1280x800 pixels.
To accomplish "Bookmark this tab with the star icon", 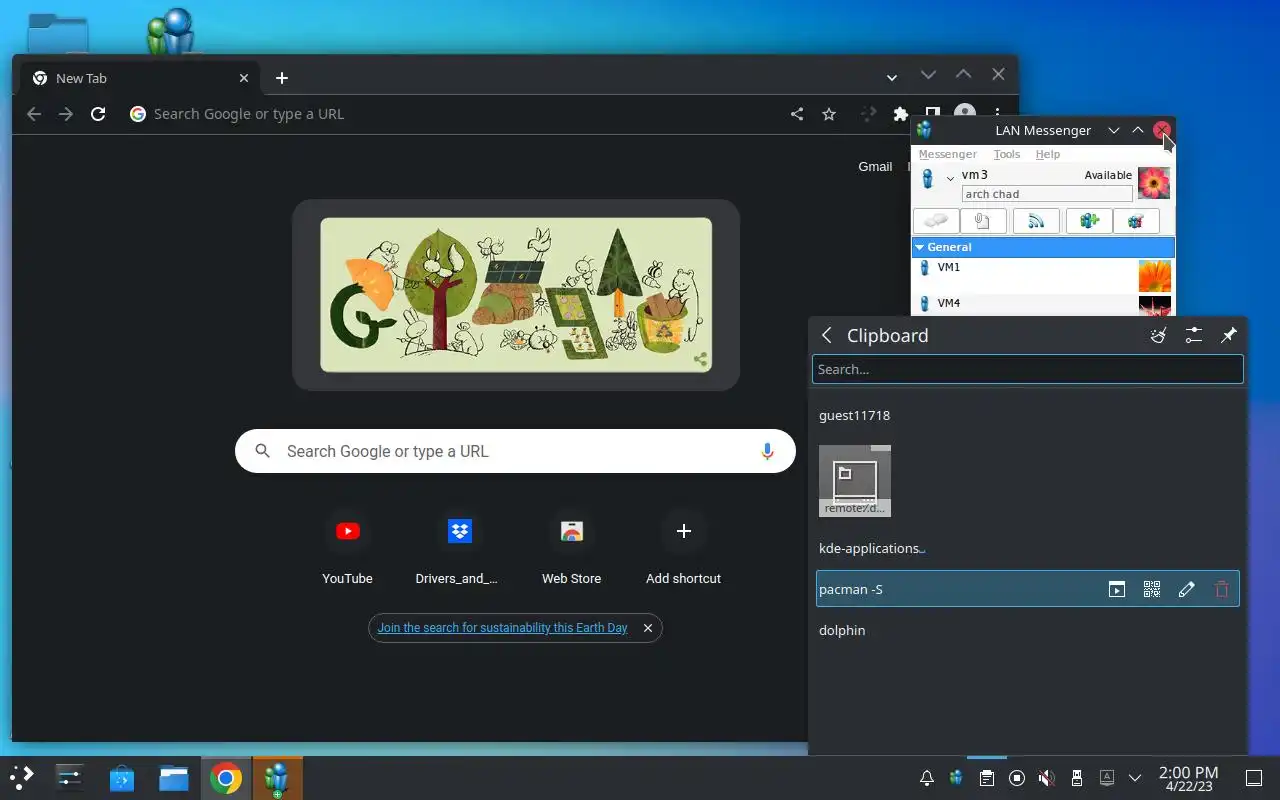I will (829, 114).
